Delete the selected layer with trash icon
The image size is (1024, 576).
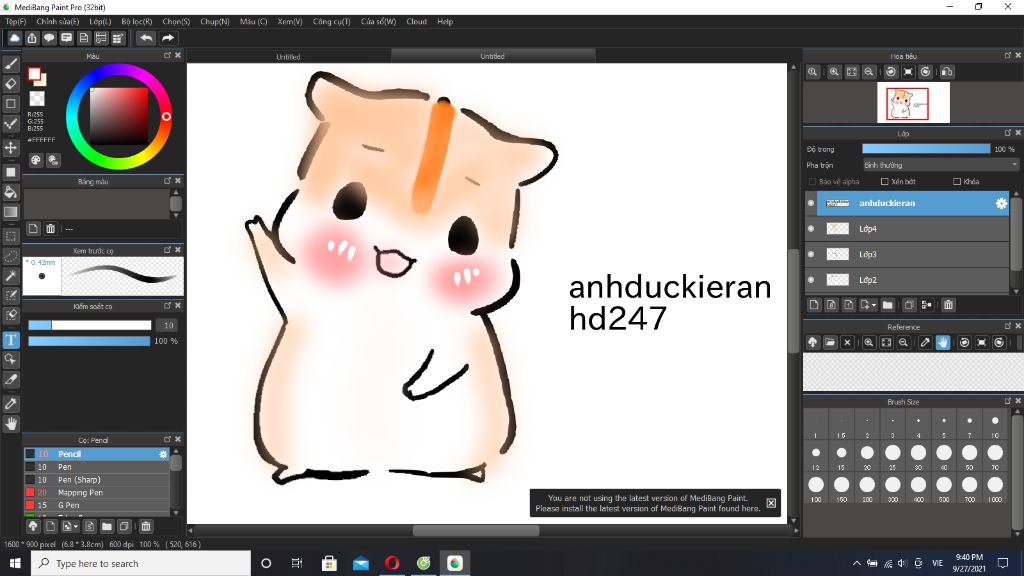[x=948, y=304]
